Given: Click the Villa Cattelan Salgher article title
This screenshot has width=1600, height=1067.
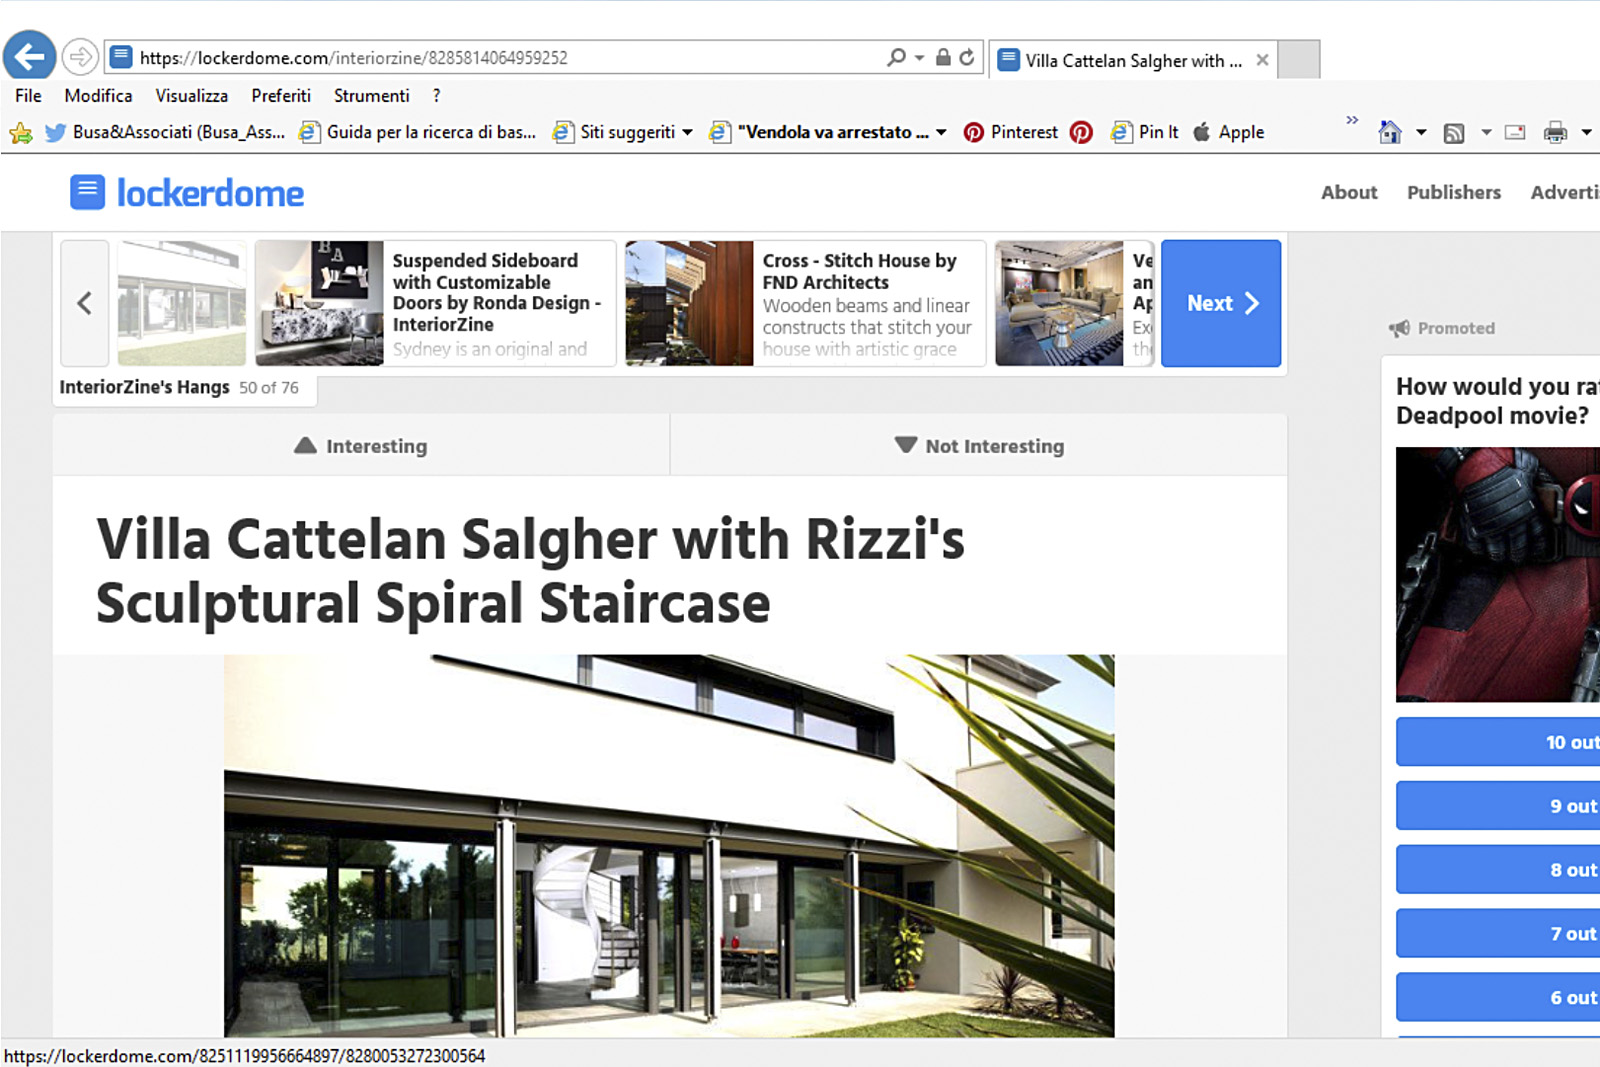Looking at the screenshot, I should tap(530, 571).
